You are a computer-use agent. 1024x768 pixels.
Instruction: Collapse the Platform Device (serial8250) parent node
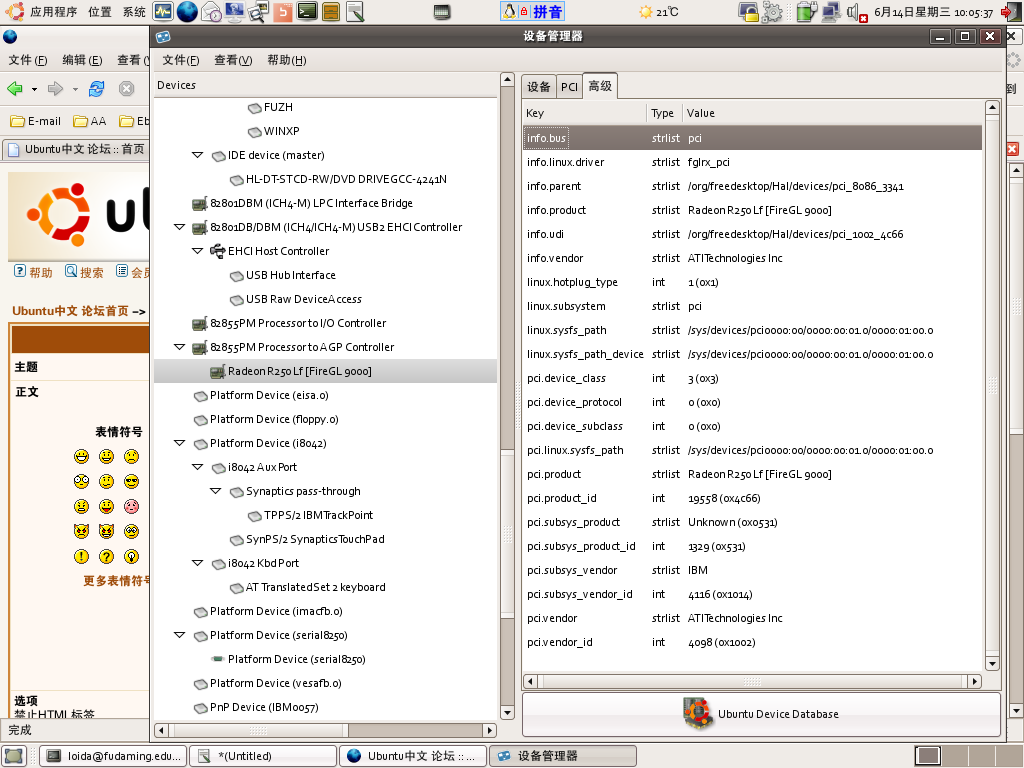(180, 635)
